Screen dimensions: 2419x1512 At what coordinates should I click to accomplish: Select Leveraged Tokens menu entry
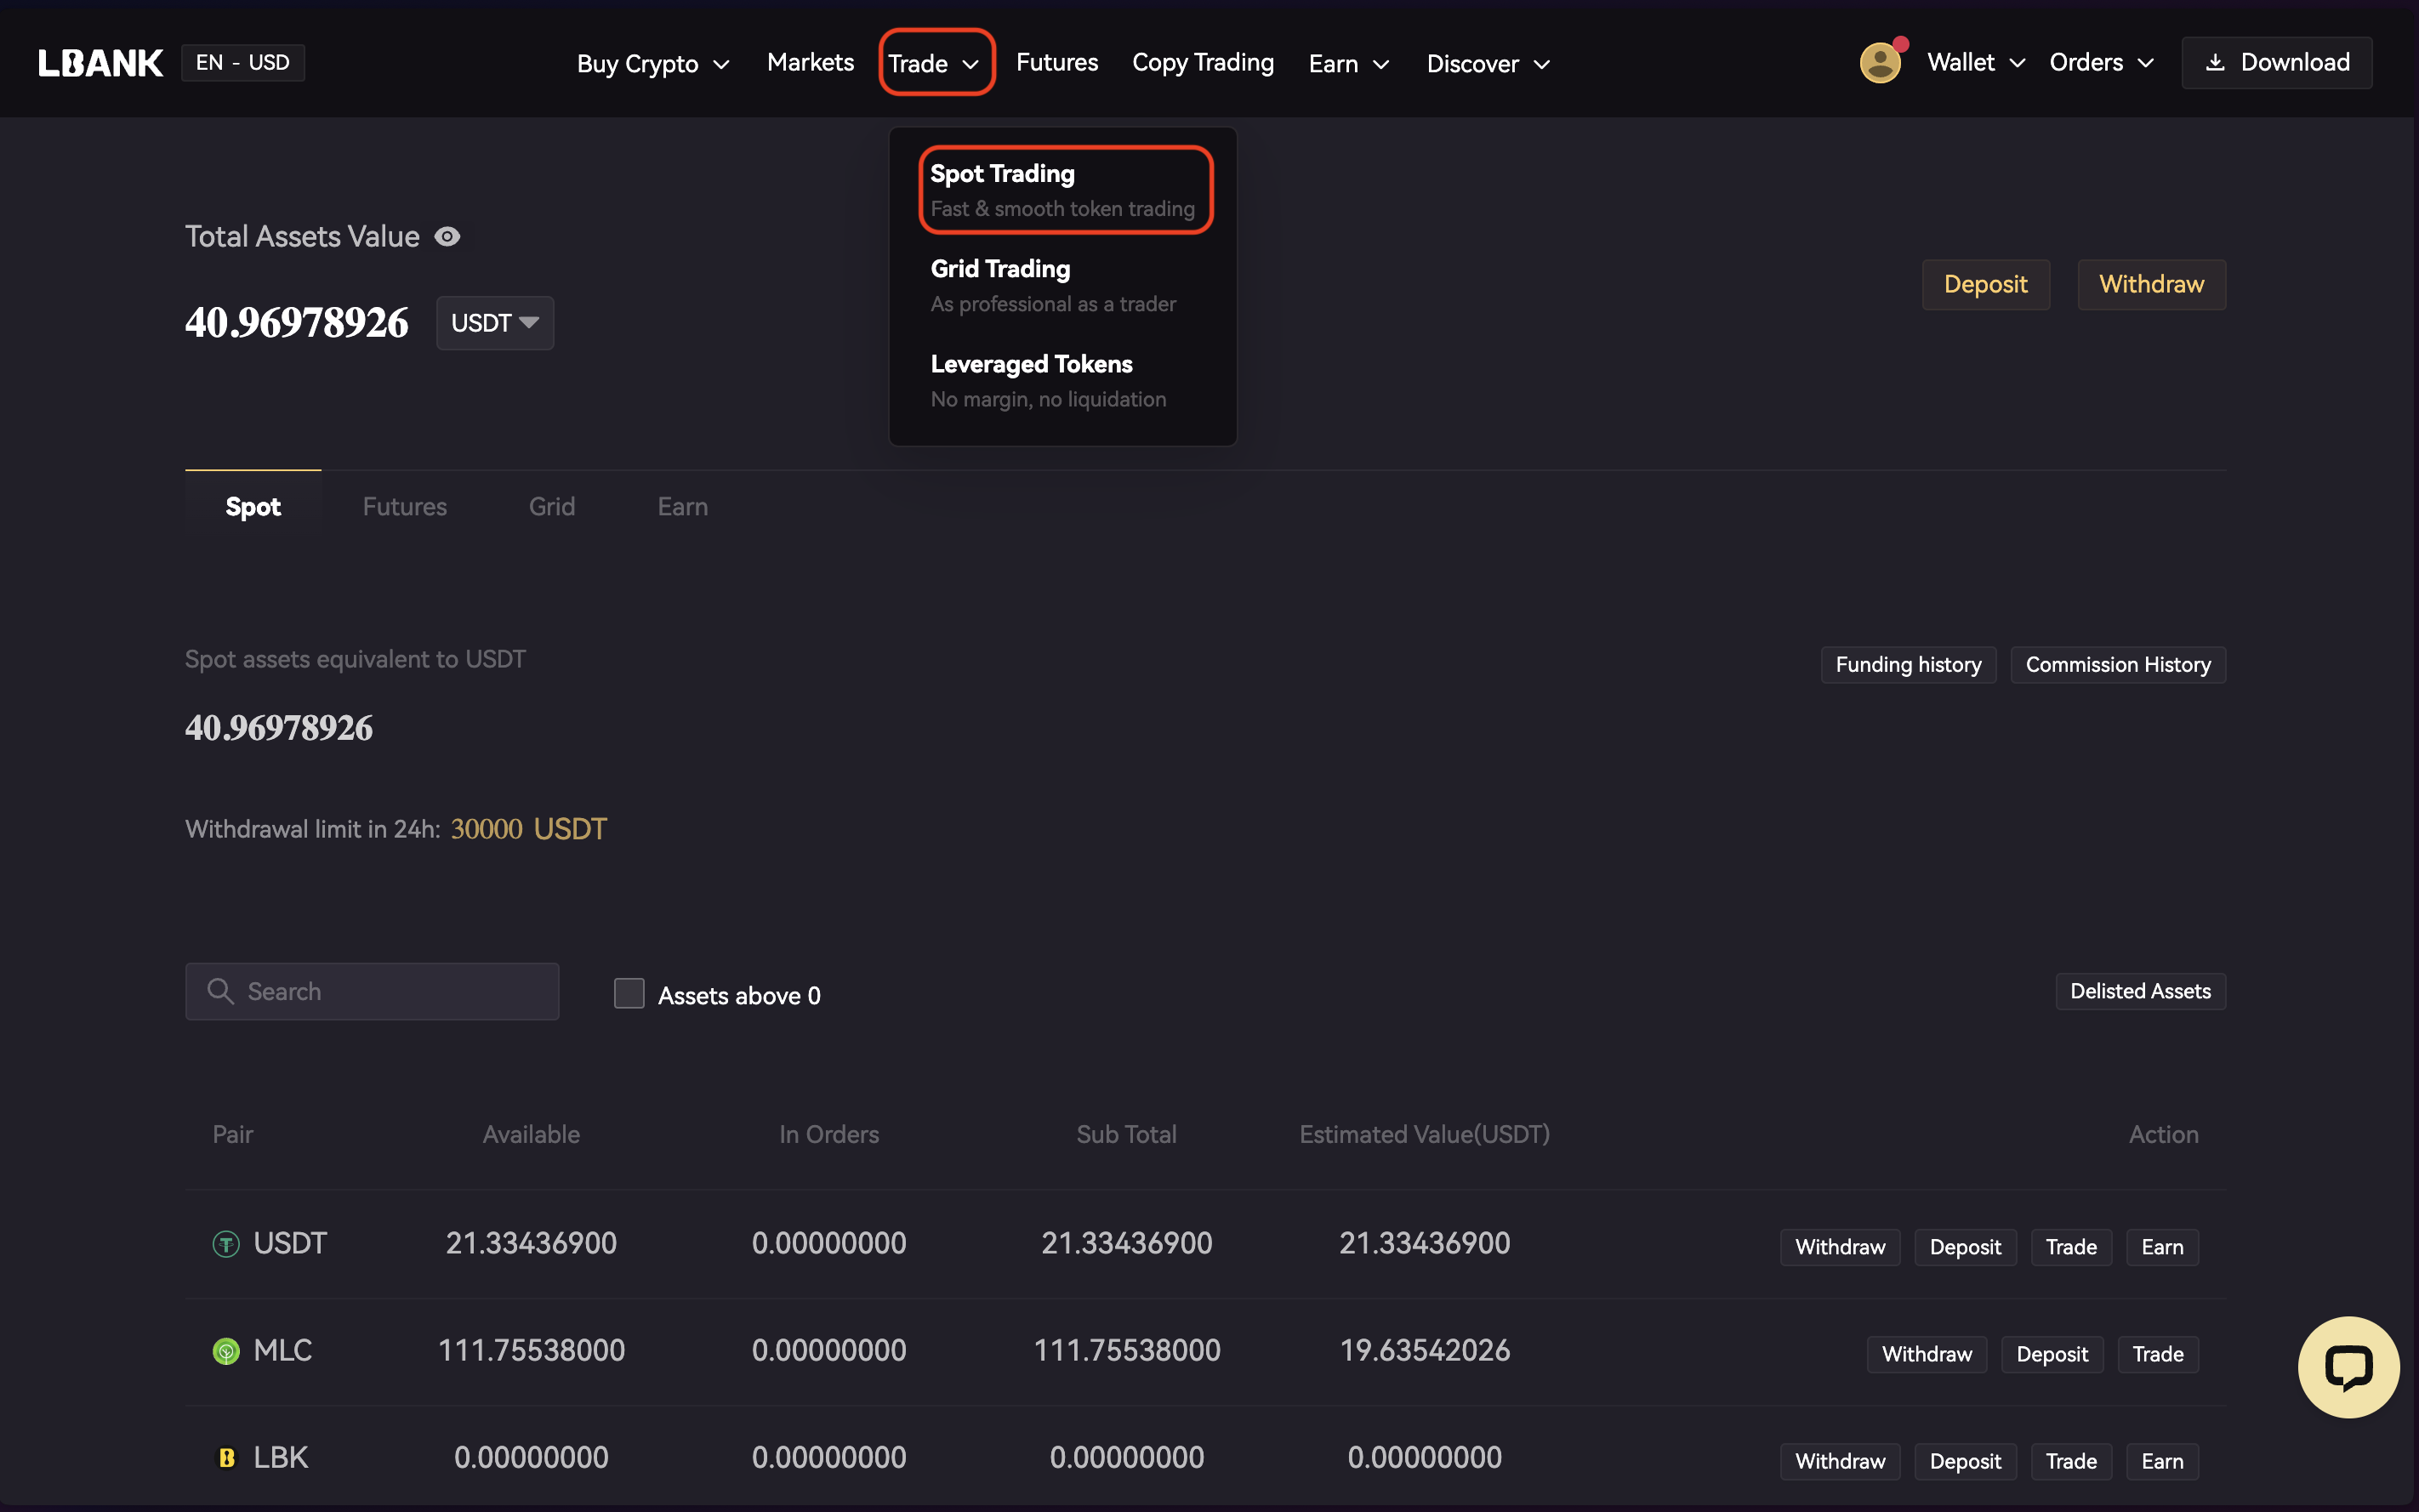[1048, 380]
